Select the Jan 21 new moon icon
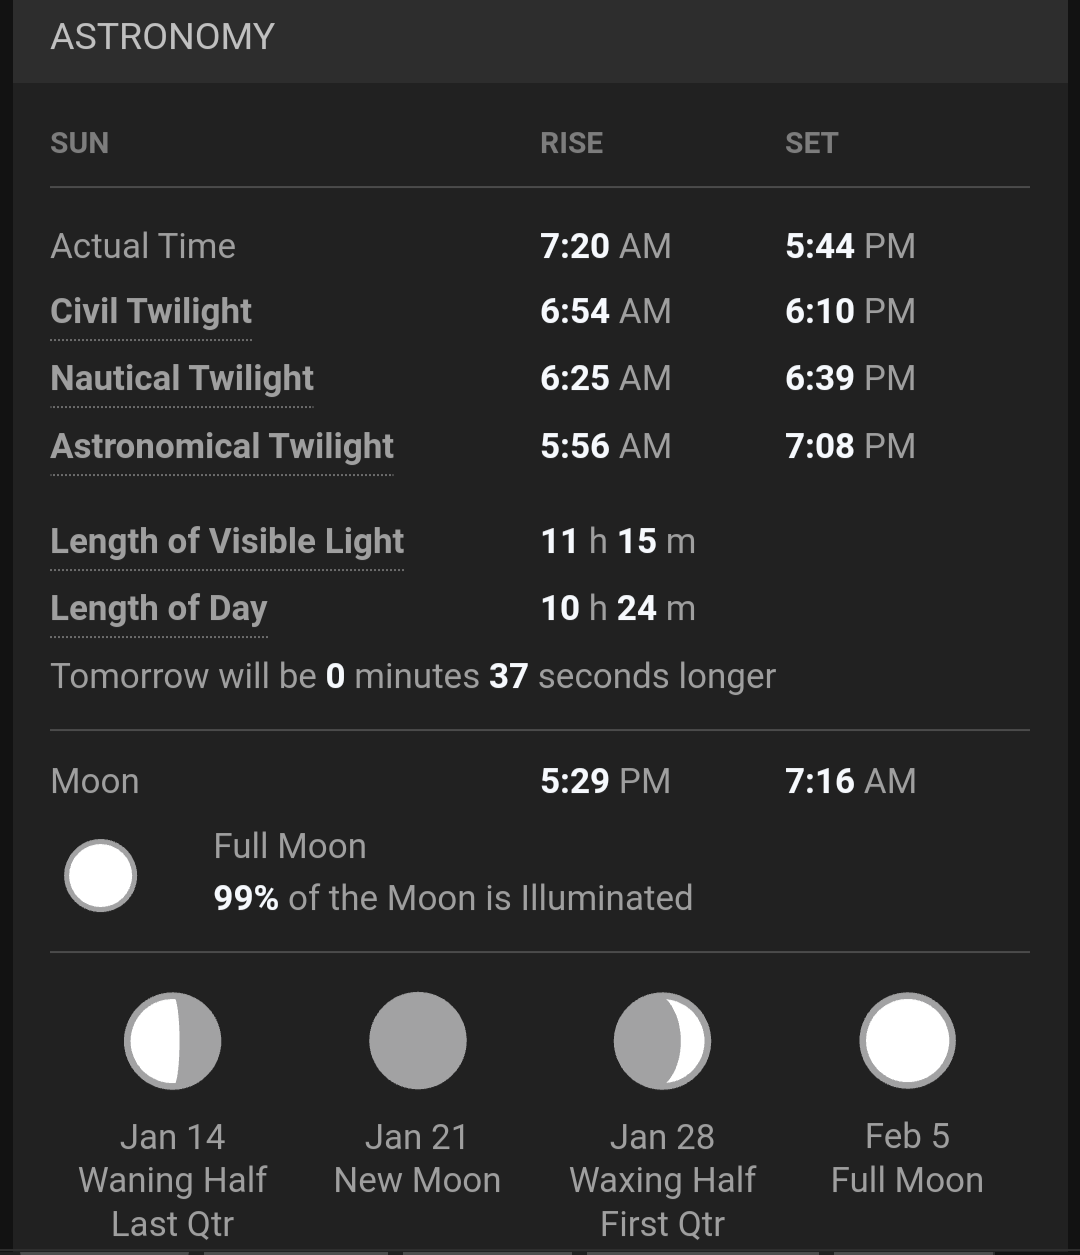The image size is (1080, 1255). [x=417, y=1040]
